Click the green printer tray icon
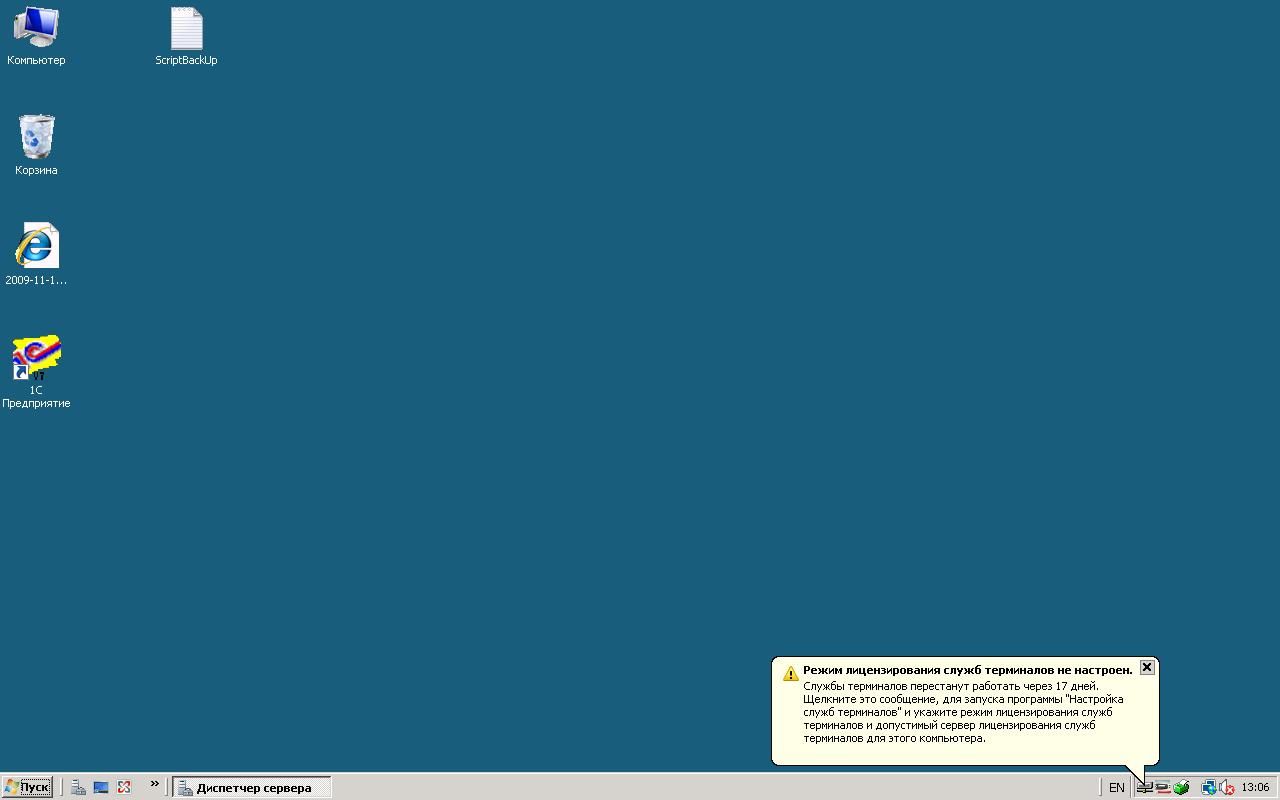 coord(1181,788)
